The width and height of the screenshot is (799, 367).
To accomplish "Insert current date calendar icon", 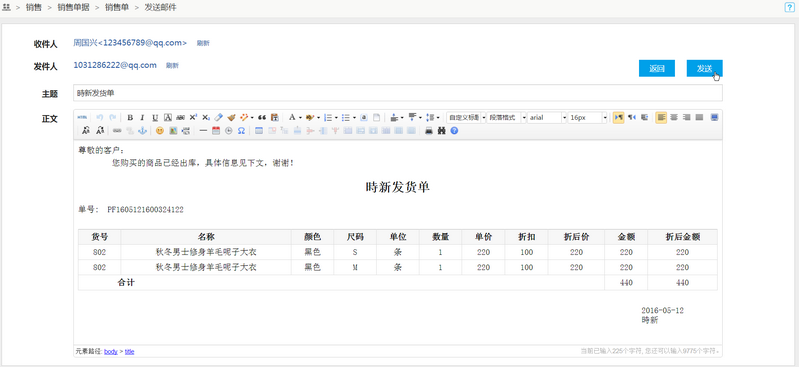I will point(216,130).
